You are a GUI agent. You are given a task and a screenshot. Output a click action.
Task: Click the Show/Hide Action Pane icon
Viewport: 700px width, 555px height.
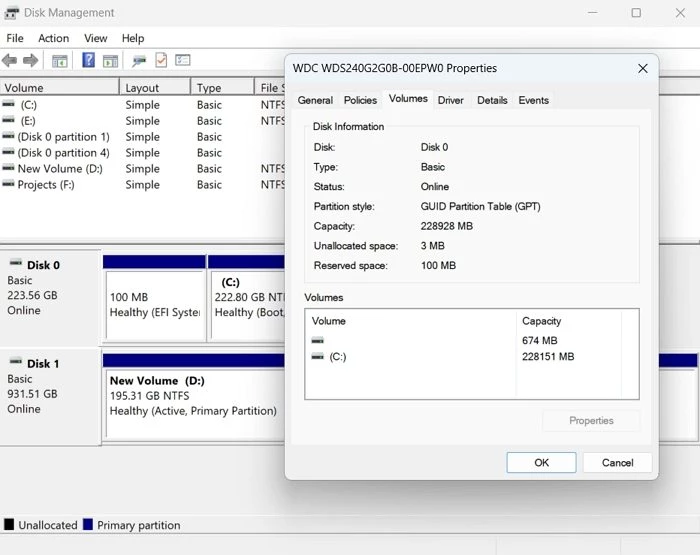pos(110,61)
